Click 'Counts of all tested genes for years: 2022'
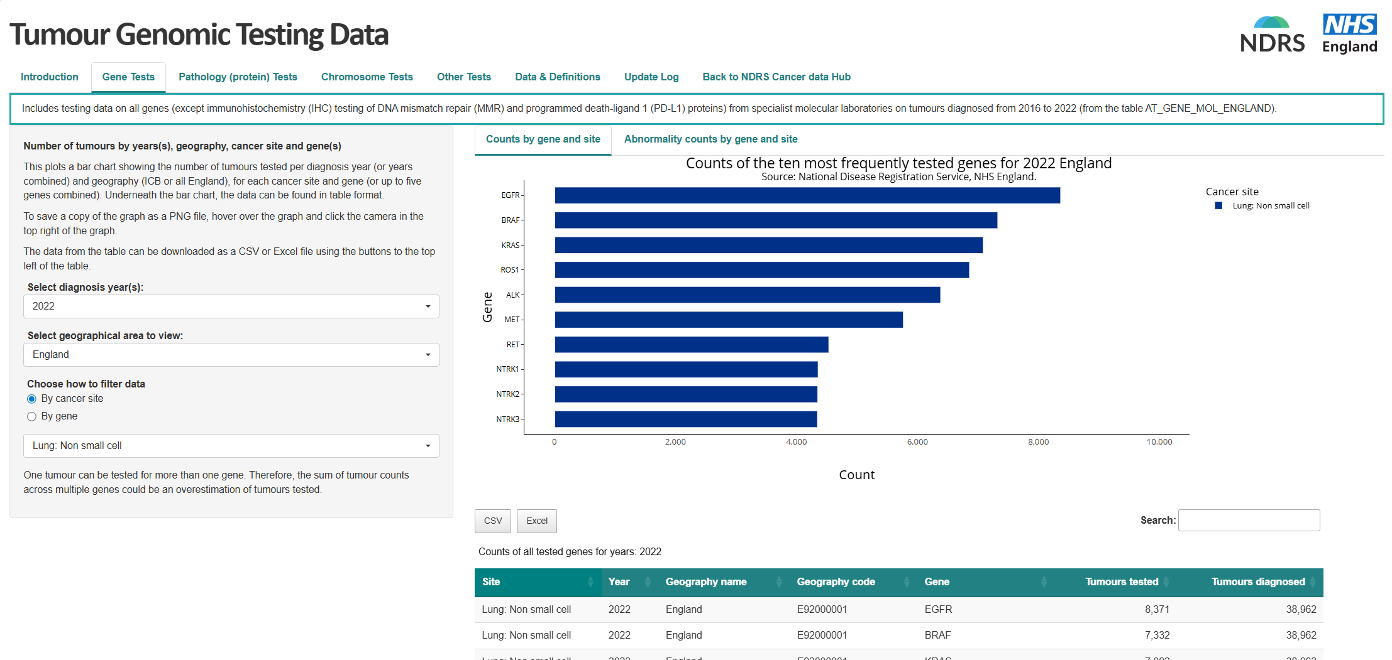The height and width of the screenshot is (660, 1392). (x=570, y=551)
